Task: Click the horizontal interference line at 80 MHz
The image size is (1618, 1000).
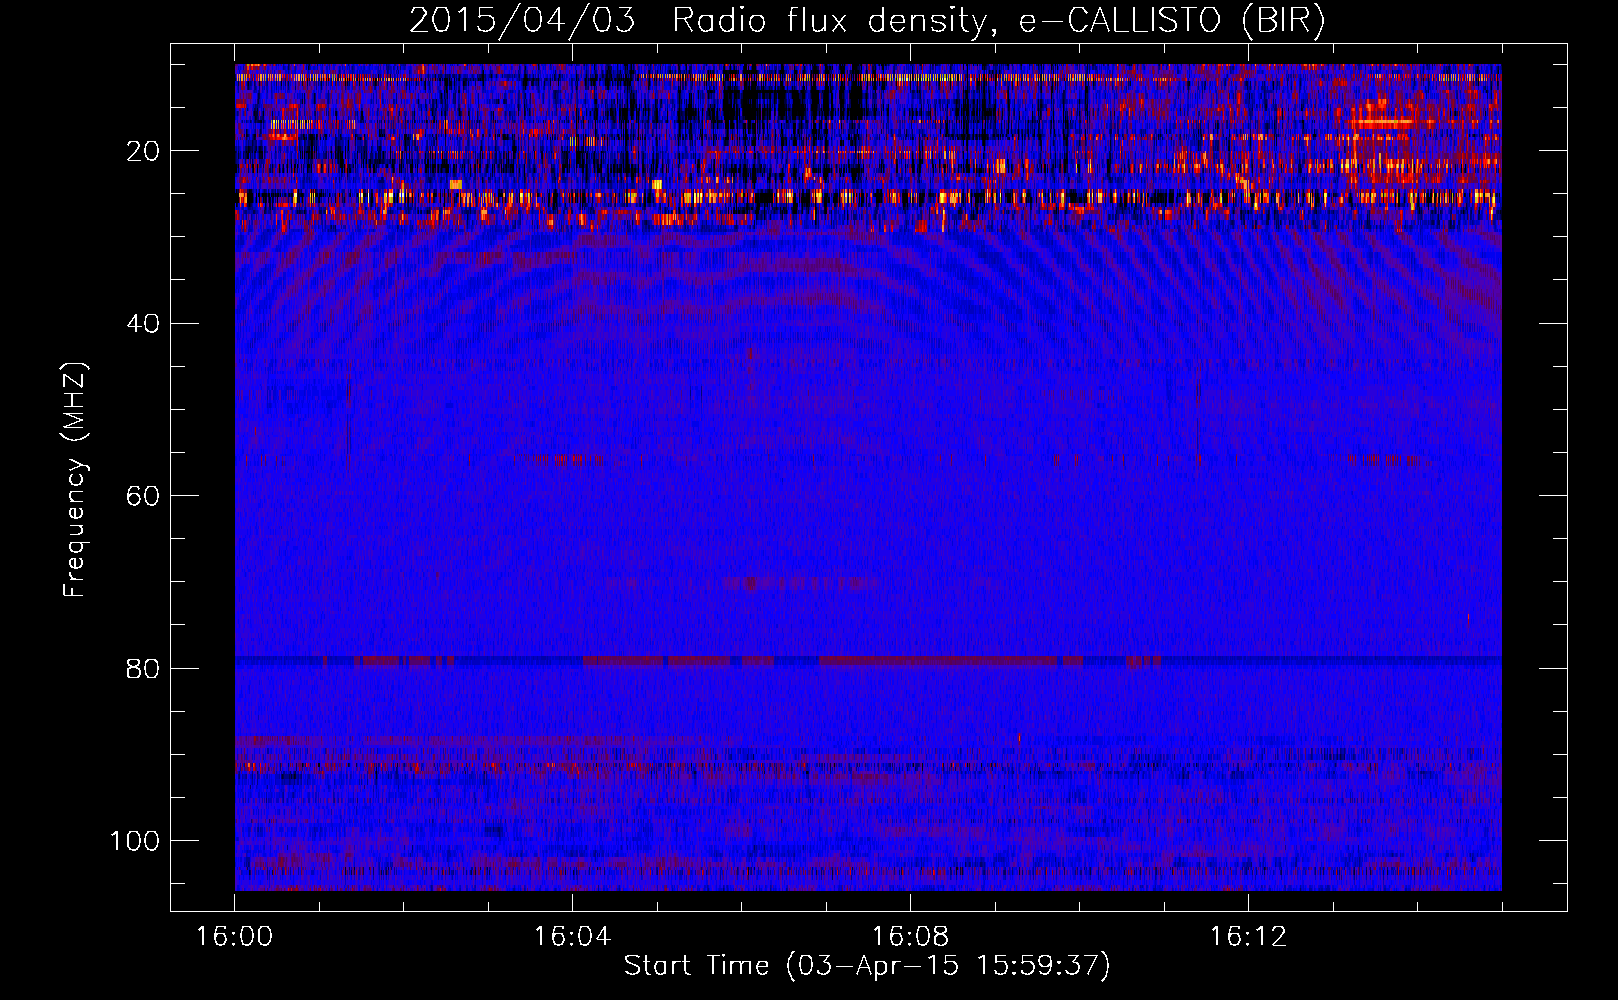Action: pyautogui.click(x=868, y=660)
